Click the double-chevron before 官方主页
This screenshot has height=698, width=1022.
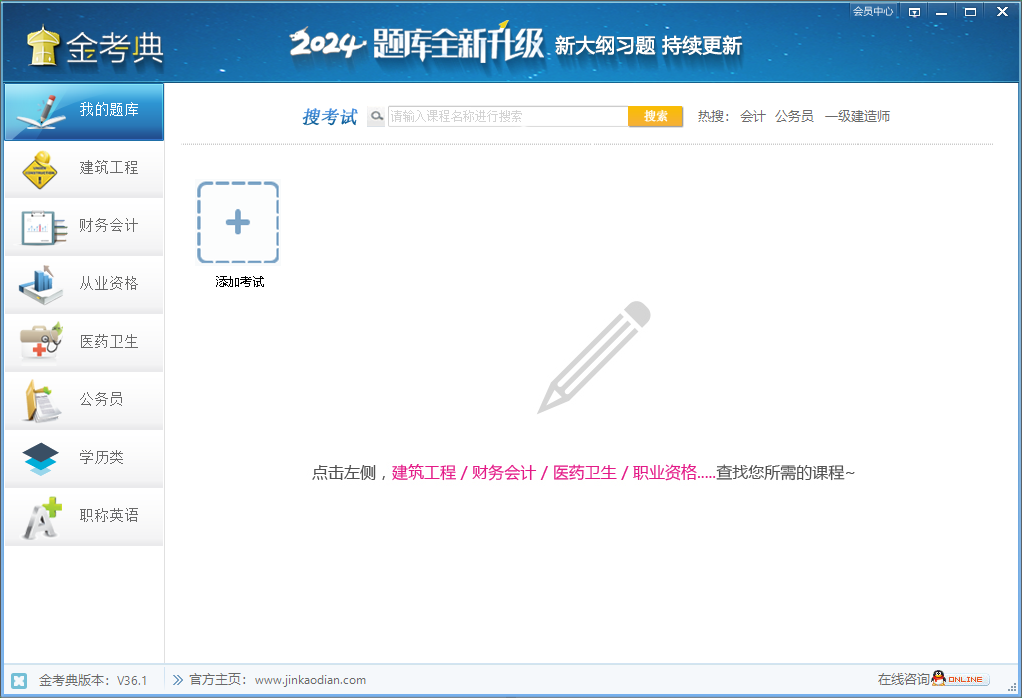tap(177, 679)
